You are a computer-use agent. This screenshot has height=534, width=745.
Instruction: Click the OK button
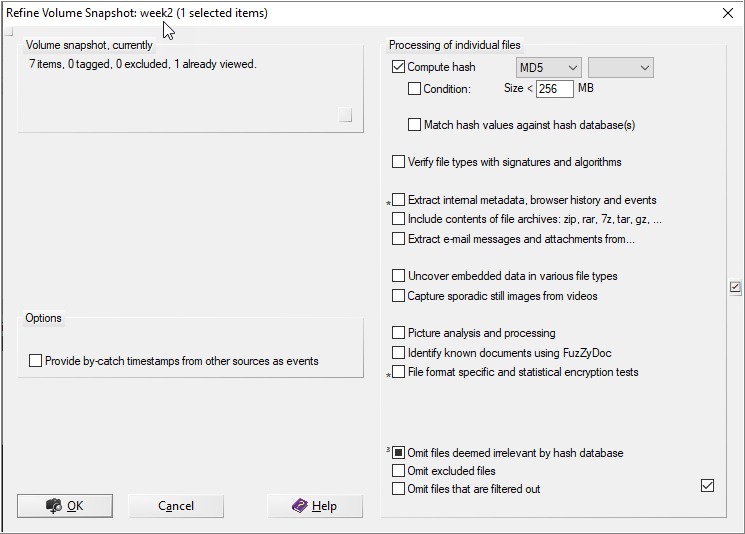(65, 506)
